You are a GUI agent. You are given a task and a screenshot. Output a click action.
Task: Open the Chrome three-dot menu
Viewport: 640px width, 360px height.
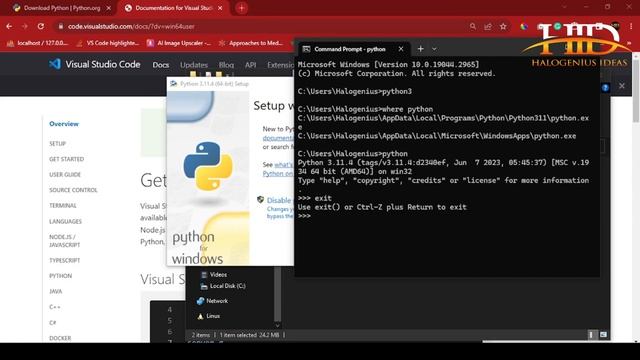pyautogui.click(x=631, y=27)
